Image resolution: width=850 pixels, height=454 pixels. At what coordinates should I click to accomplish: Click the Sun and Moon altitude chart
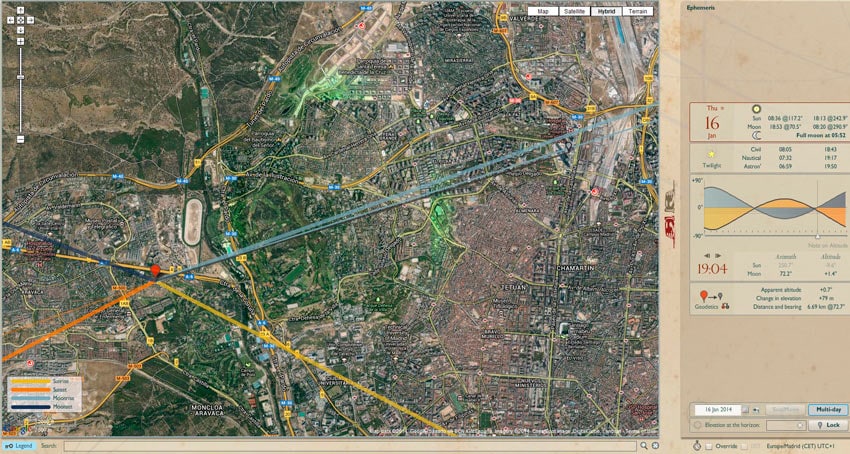tap(775, 207)
